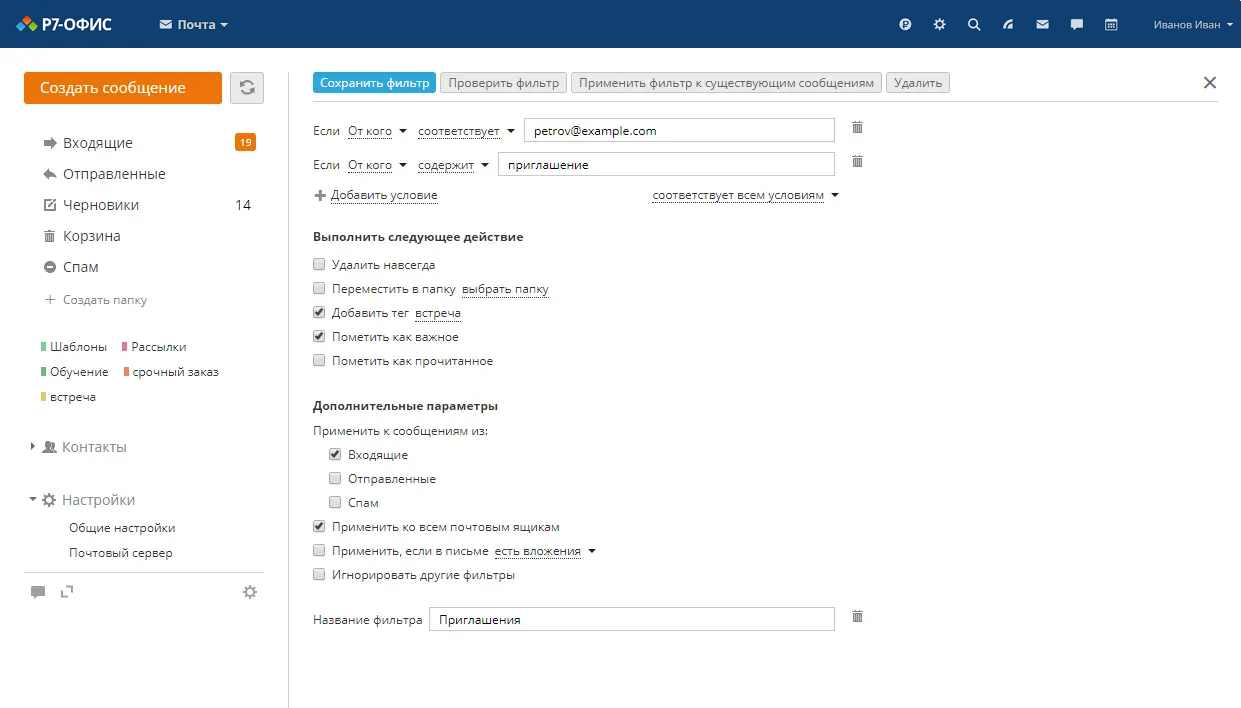
Task: Enable 'Удалить навсегда' checkbox
Action: (x=319, y=265)
